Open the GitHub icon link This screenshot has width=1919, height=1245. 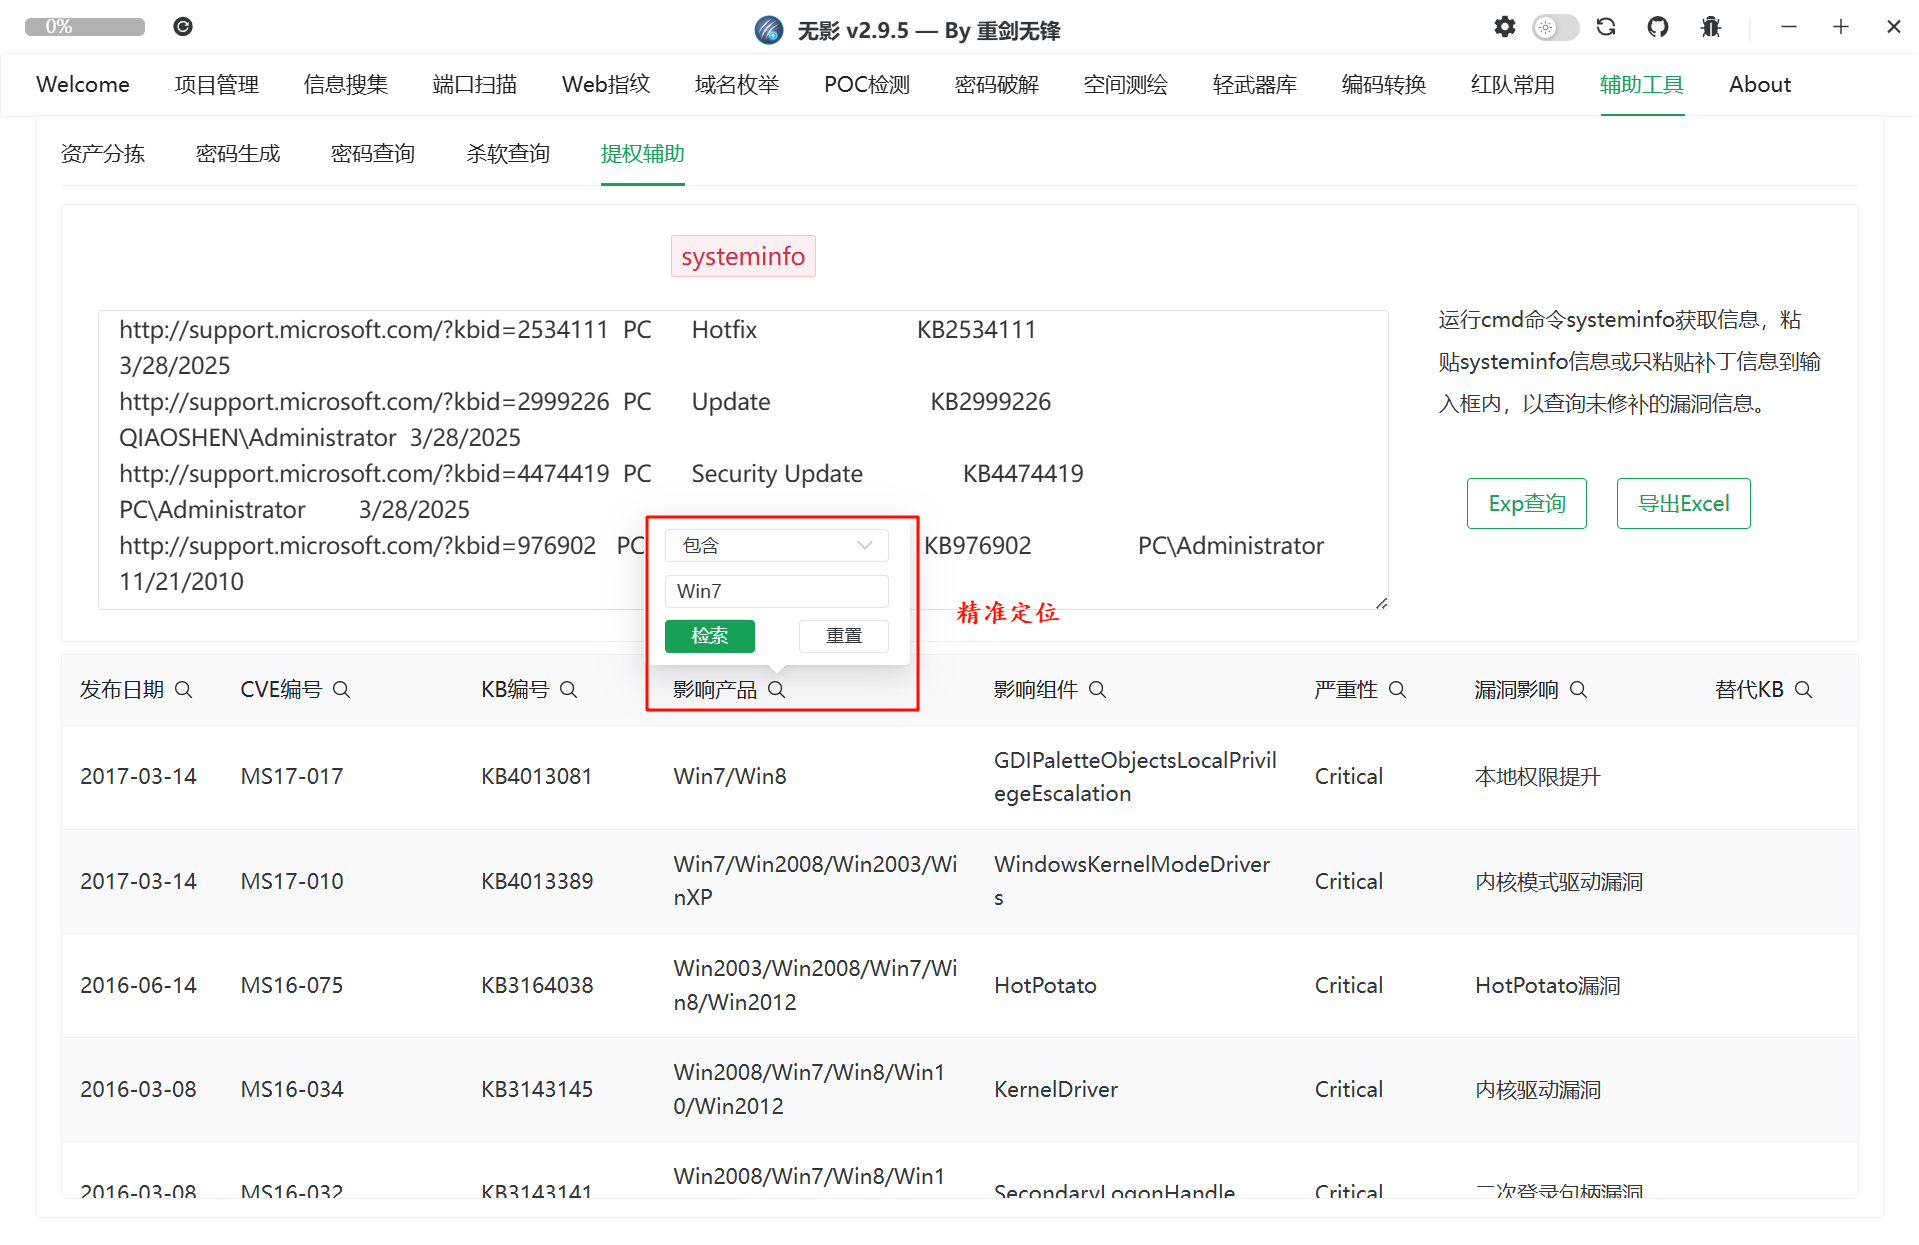tap(1658, 27)
